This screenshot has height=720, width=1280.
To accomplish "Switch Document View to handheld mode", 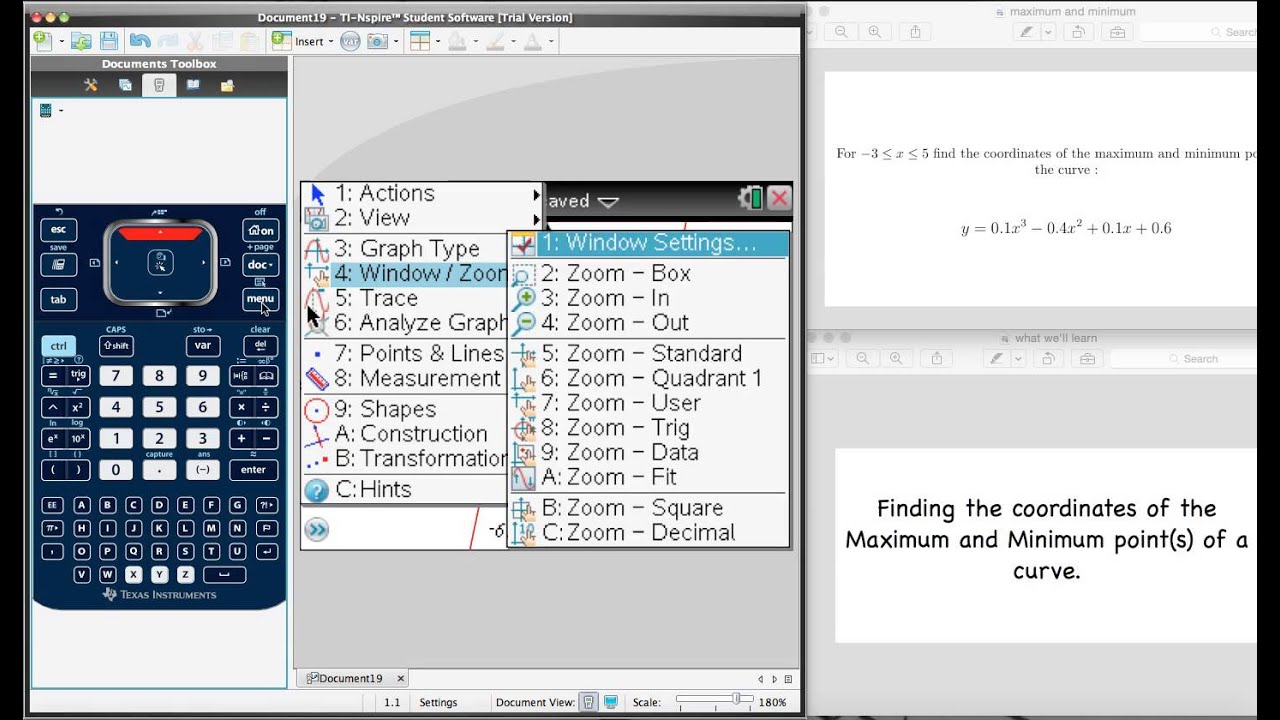I will (590, 702).
